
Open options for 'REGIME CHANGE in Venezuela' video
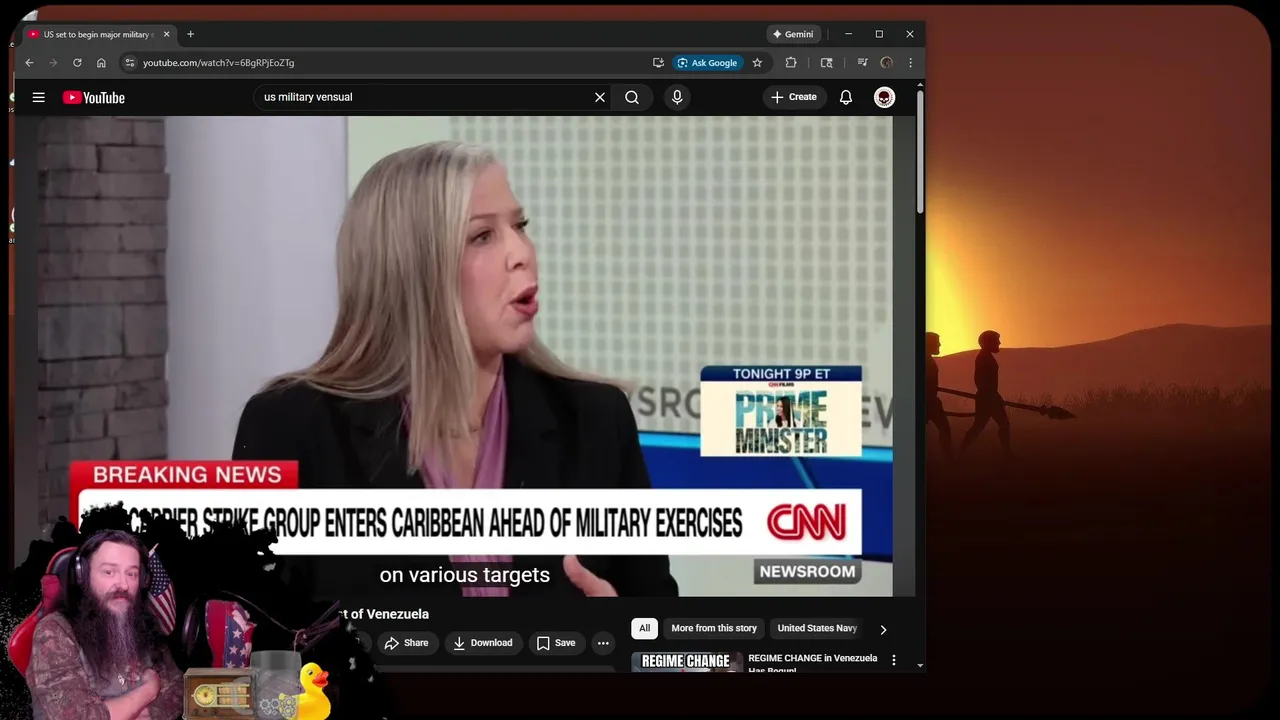894,661
